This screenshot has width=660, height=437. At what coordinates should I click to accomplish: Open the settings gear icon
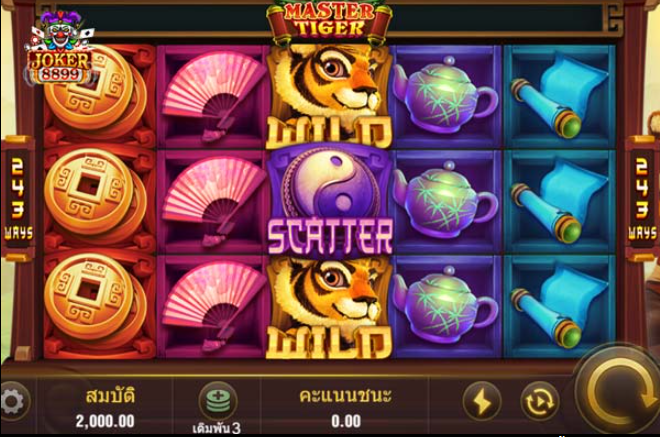pyautogui.click(x=15, y=402)
